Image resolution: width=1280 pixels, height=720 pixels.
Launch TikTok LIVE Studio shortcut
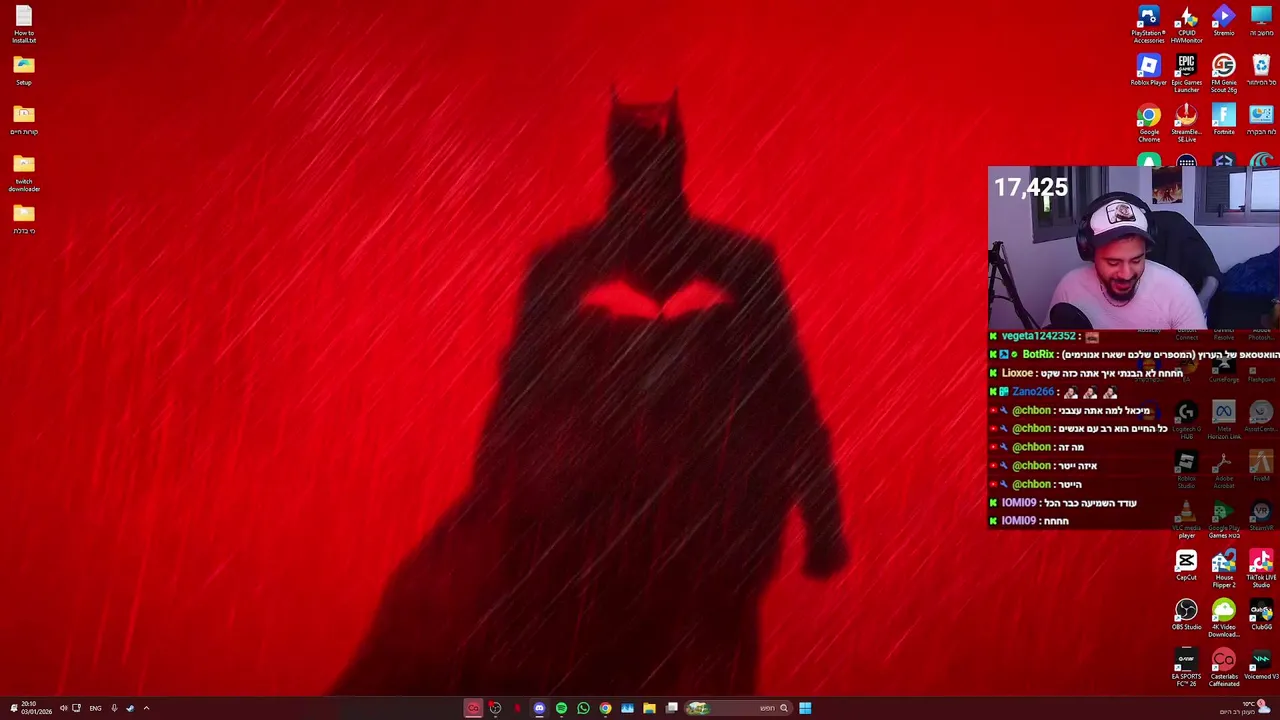(1261, 569)
